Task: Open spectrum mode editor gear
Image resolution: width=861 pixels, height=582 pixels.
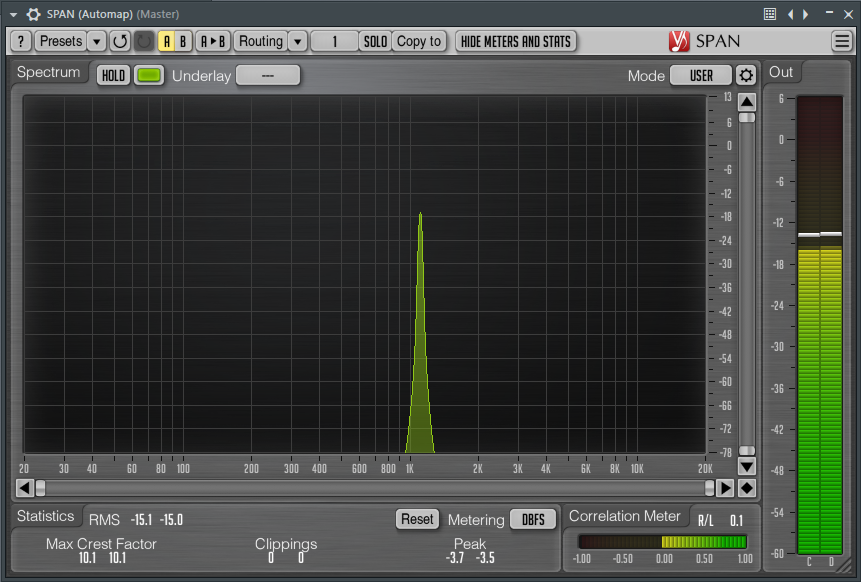Action: [x=746, y=75]
